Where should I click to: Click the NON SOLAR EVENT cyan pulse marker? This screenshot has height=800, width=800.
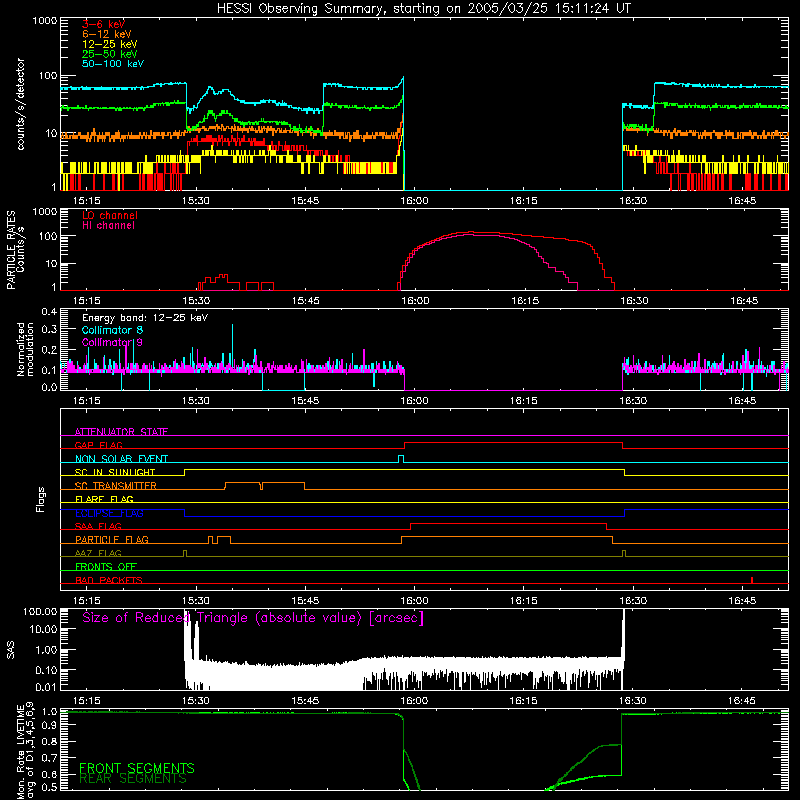pos(401,459)
